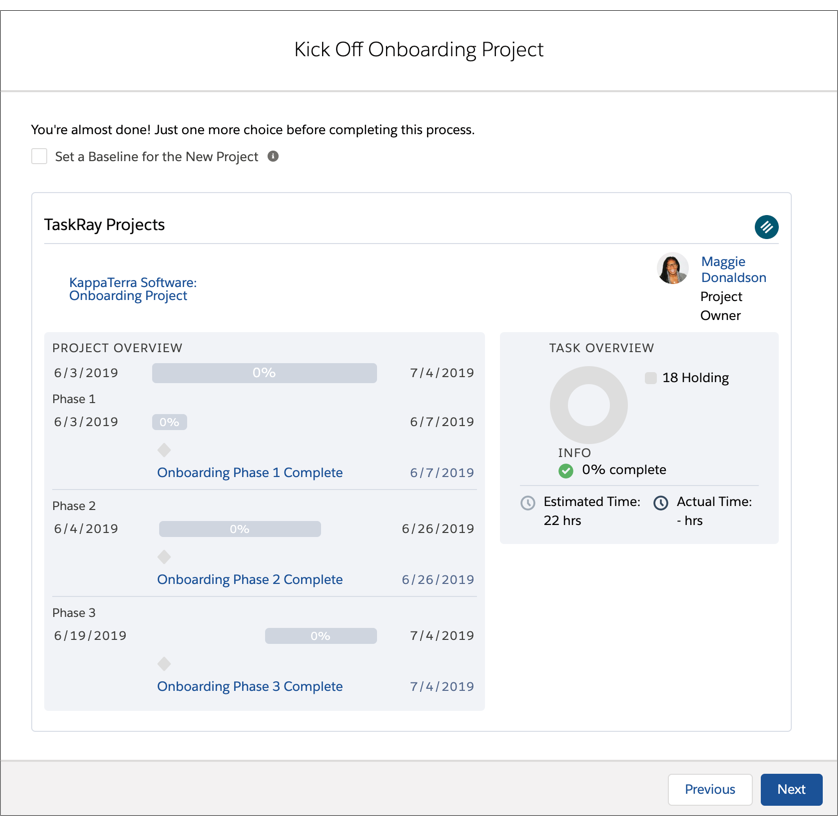Click the TaskRay Projects heading
Image resolution: width=838 pixels, height=826 pixels.
(104, 225)
